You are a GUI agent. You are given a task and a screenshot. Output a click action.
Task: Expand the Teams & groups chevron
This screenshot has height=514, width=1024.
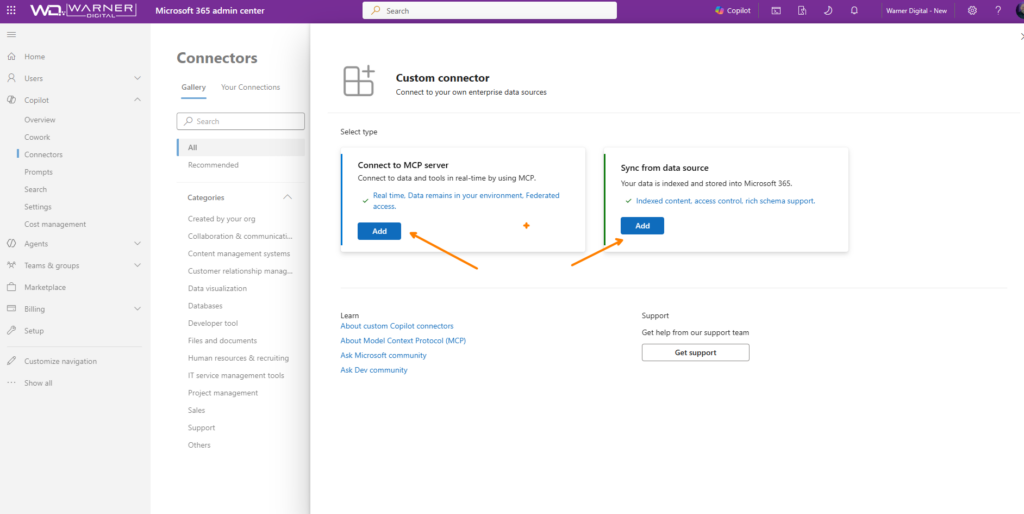(x=137, y=265)
